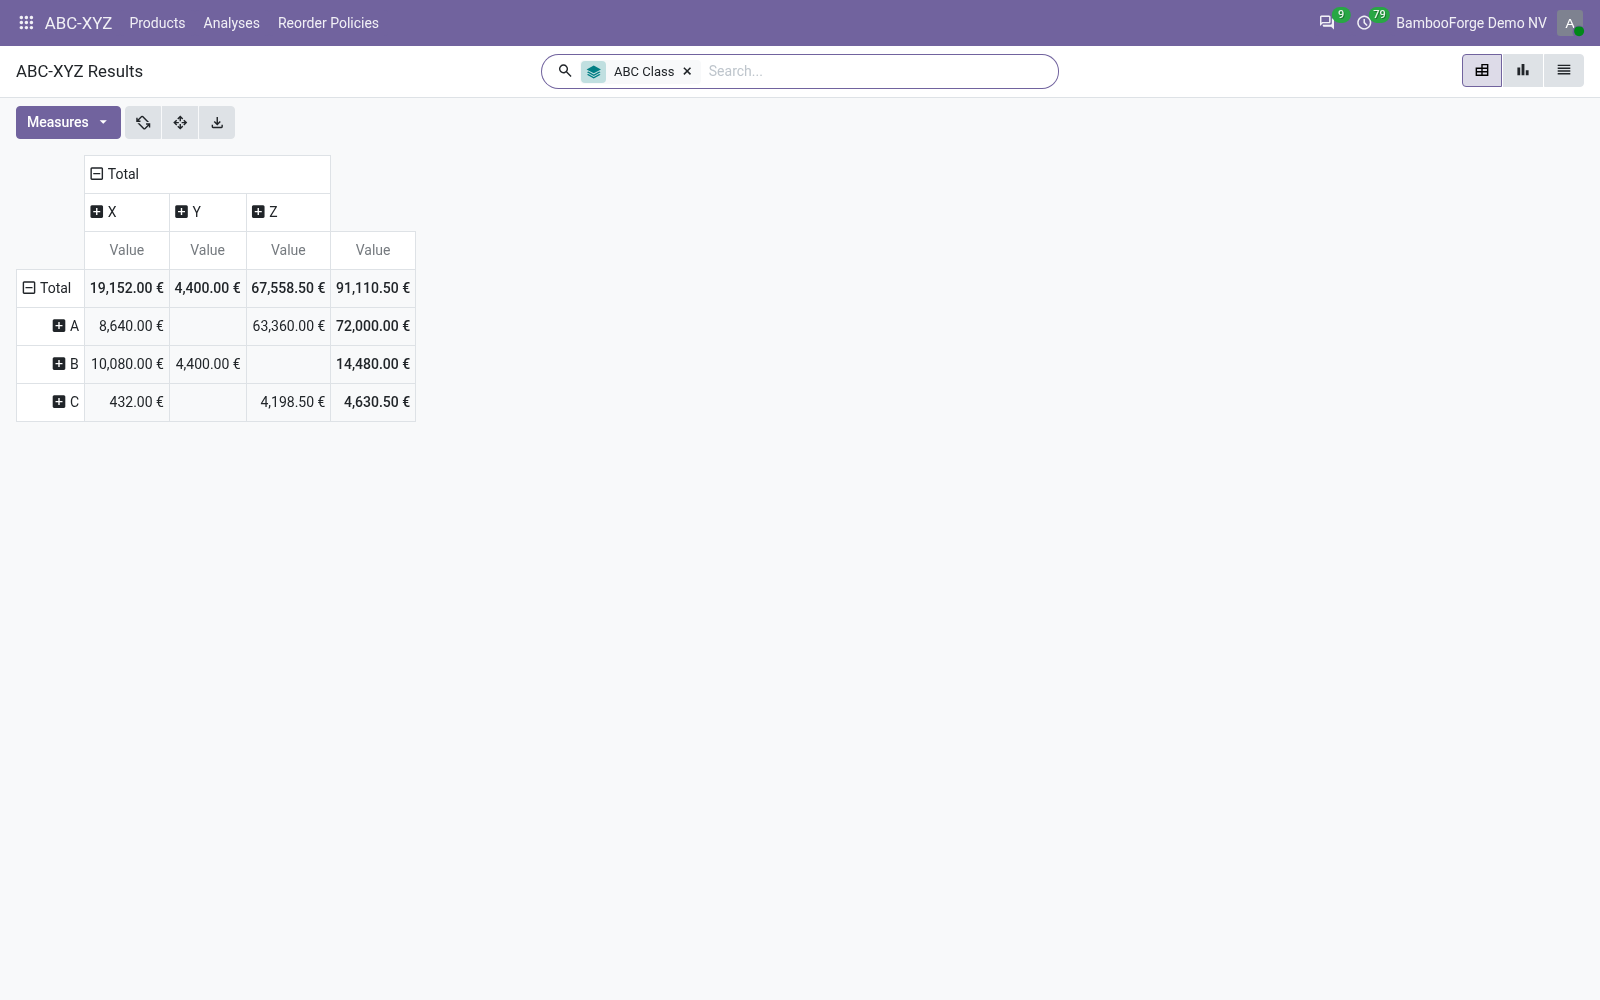
Task: Open the Measures dropdown
Action: point(68,122)
